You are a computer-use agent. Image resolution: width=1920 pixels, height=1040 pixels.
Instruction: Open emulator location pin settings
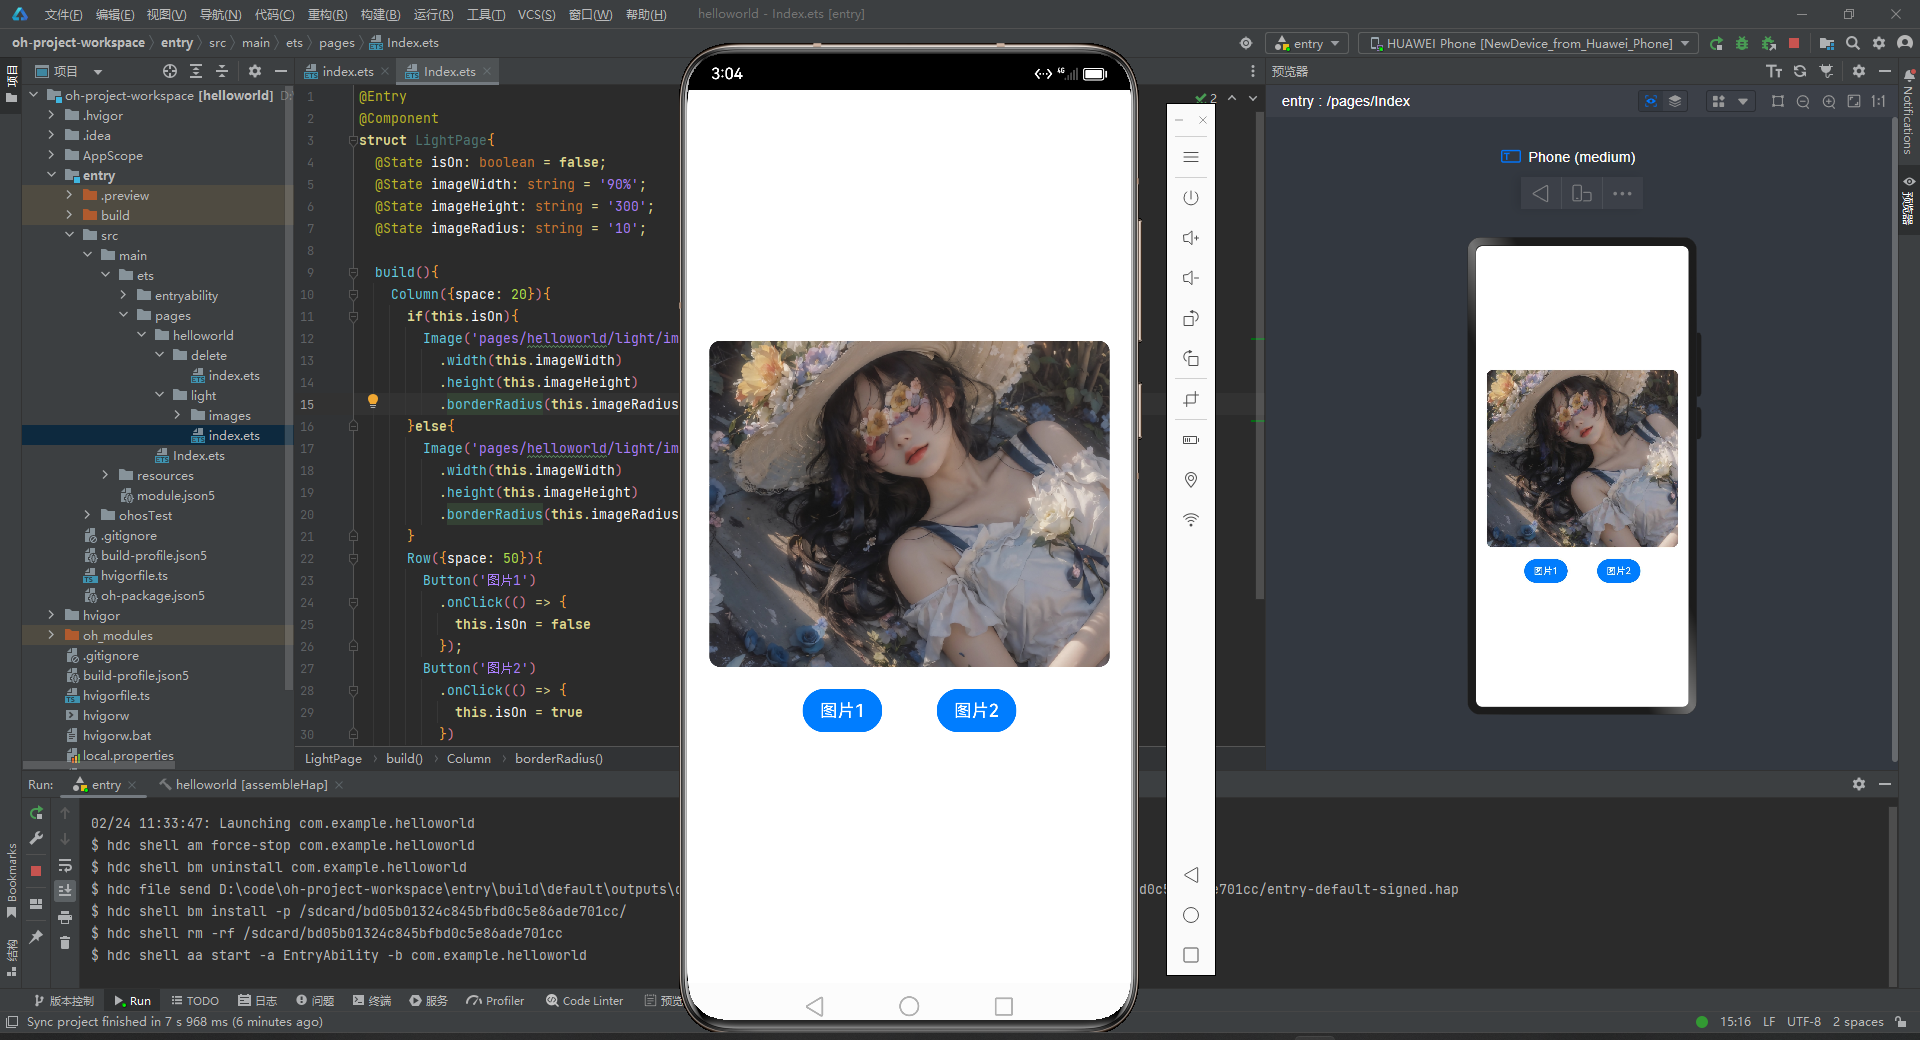(x=1190, y=480)
